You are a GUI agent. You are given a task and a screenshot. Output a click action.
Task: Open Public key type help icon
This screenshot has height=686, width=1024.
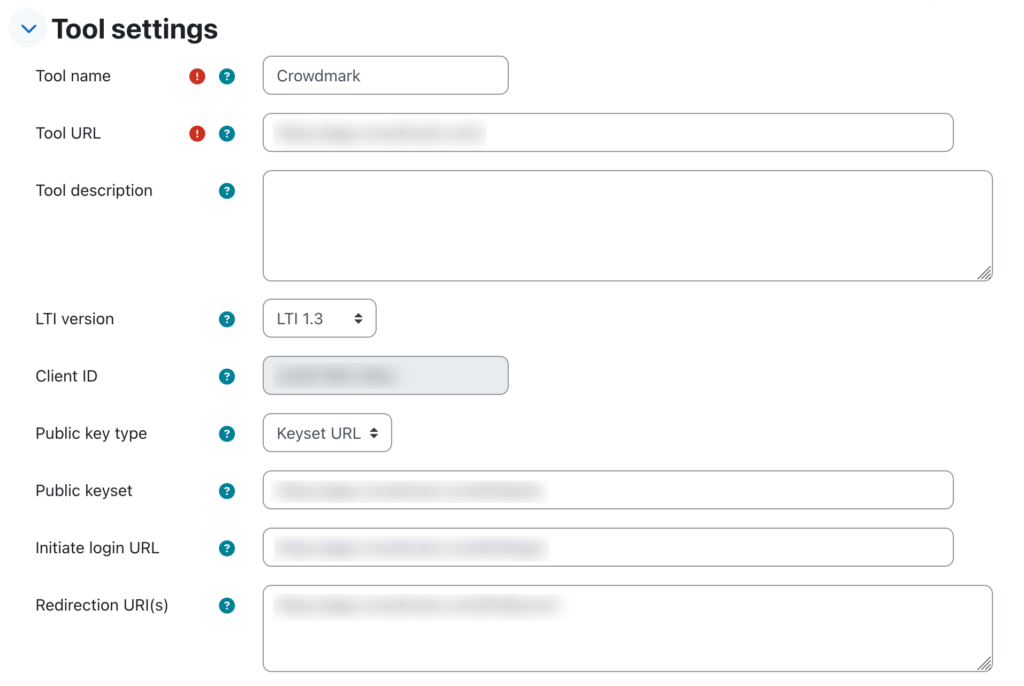point(227,434)
